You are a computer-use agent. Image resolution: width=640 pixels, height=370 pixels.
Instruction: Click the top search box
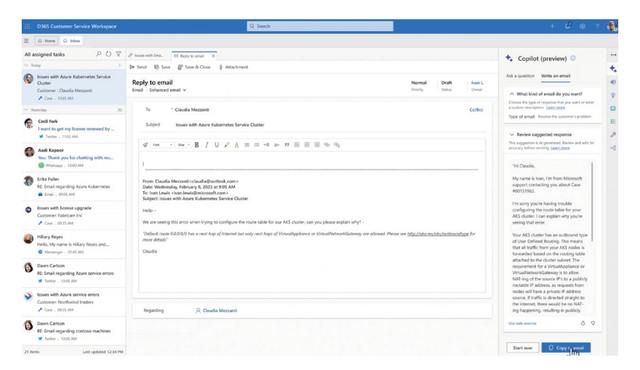tap(320, 26)
